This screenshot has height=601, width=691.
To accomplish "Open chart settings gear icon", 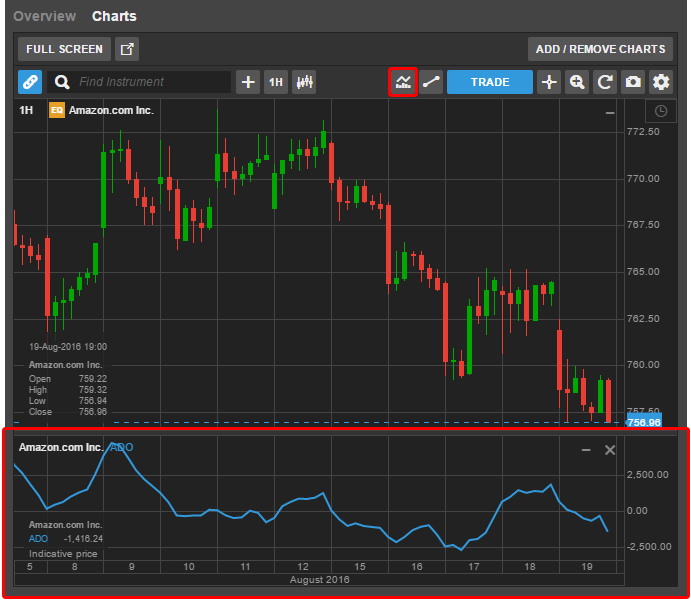I will pyautogui.click(x=661, y=82).
